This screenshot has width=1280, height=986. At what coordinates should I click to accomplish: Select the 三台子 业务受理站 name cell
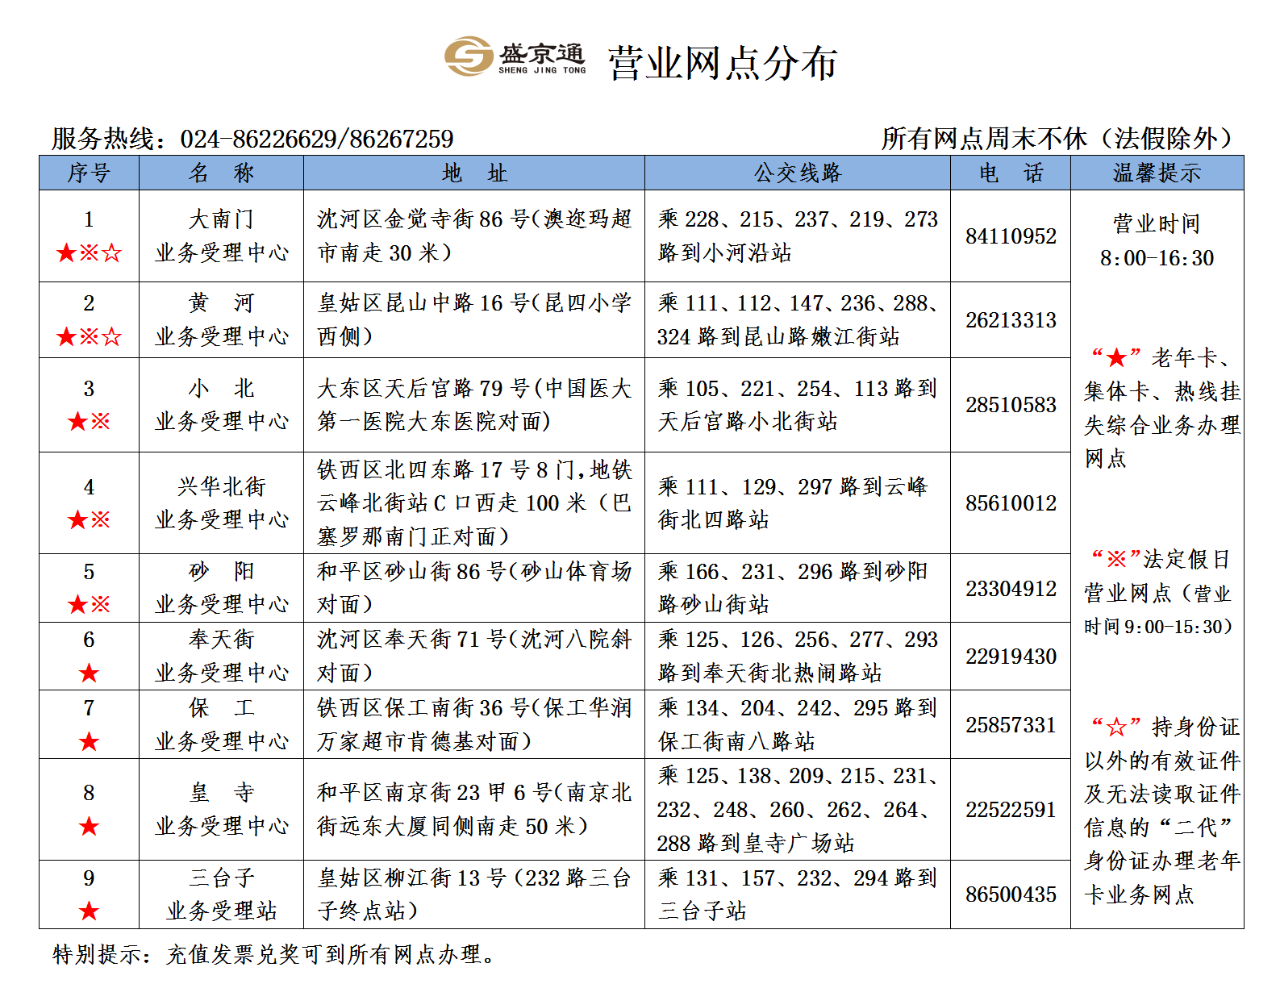click(x=221, y=894)
